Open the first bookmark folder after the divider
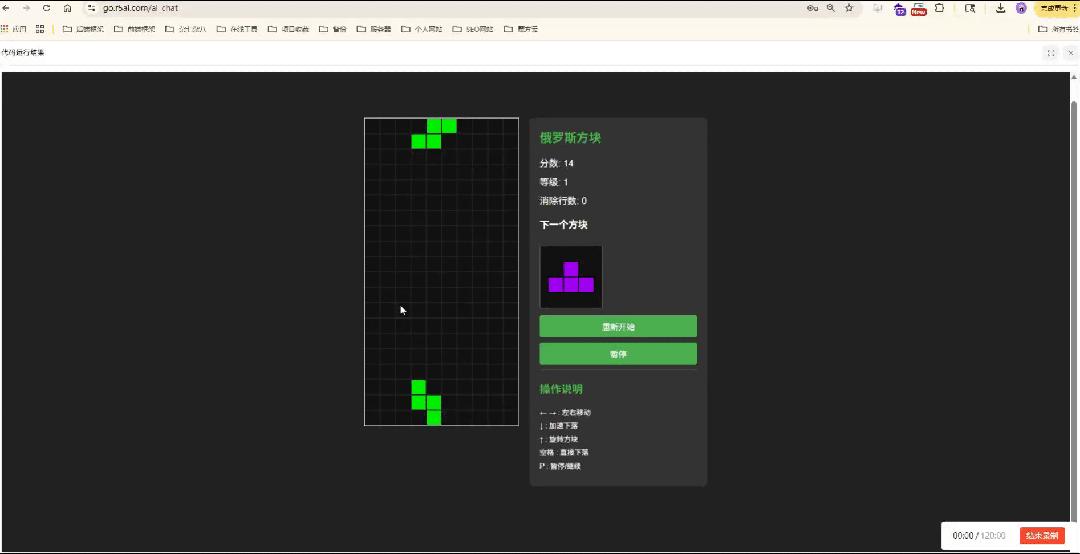Image resolution: width=1080 pixels, height=554 pixels. pos(83,29)
